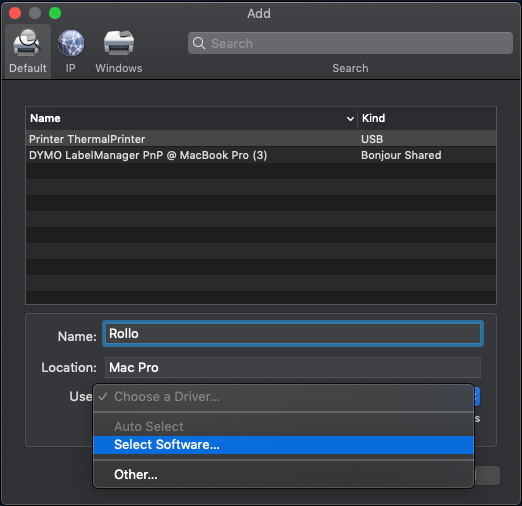
Task: Select the Default printer browser icon
Action: coord(27,43)
